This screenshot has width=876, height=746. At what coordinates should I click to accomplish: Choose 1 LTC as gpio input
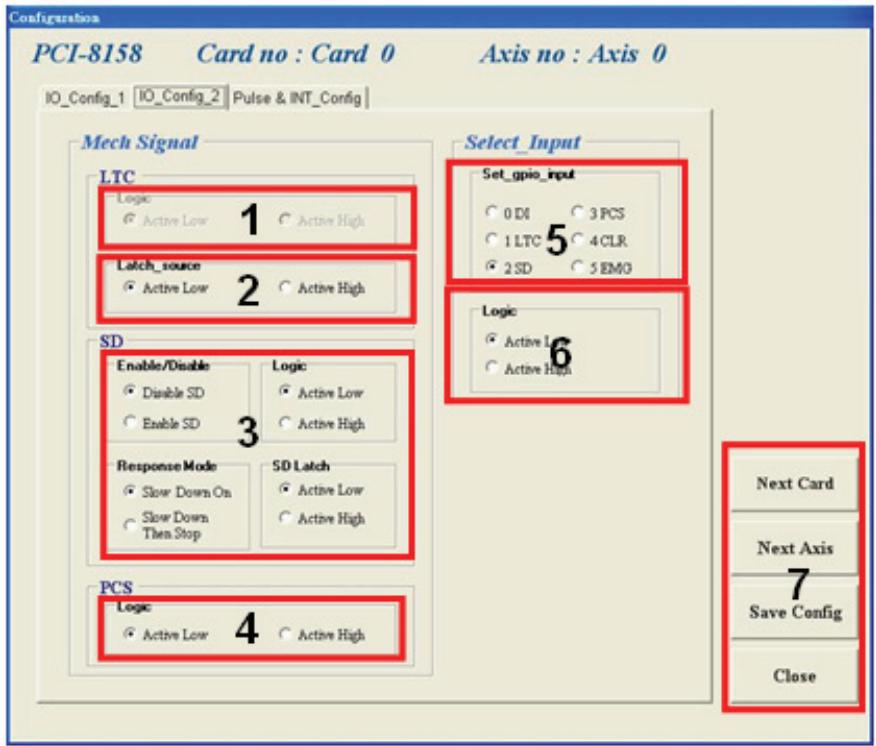pyautogui.click(x=513, y=241)
